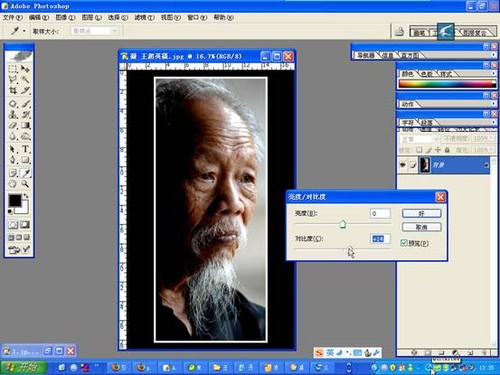Image resolution: width=500 pixels, height=375 pixels.
Task: Open the 滤镜 Filter menu
Action: point(144,17)
